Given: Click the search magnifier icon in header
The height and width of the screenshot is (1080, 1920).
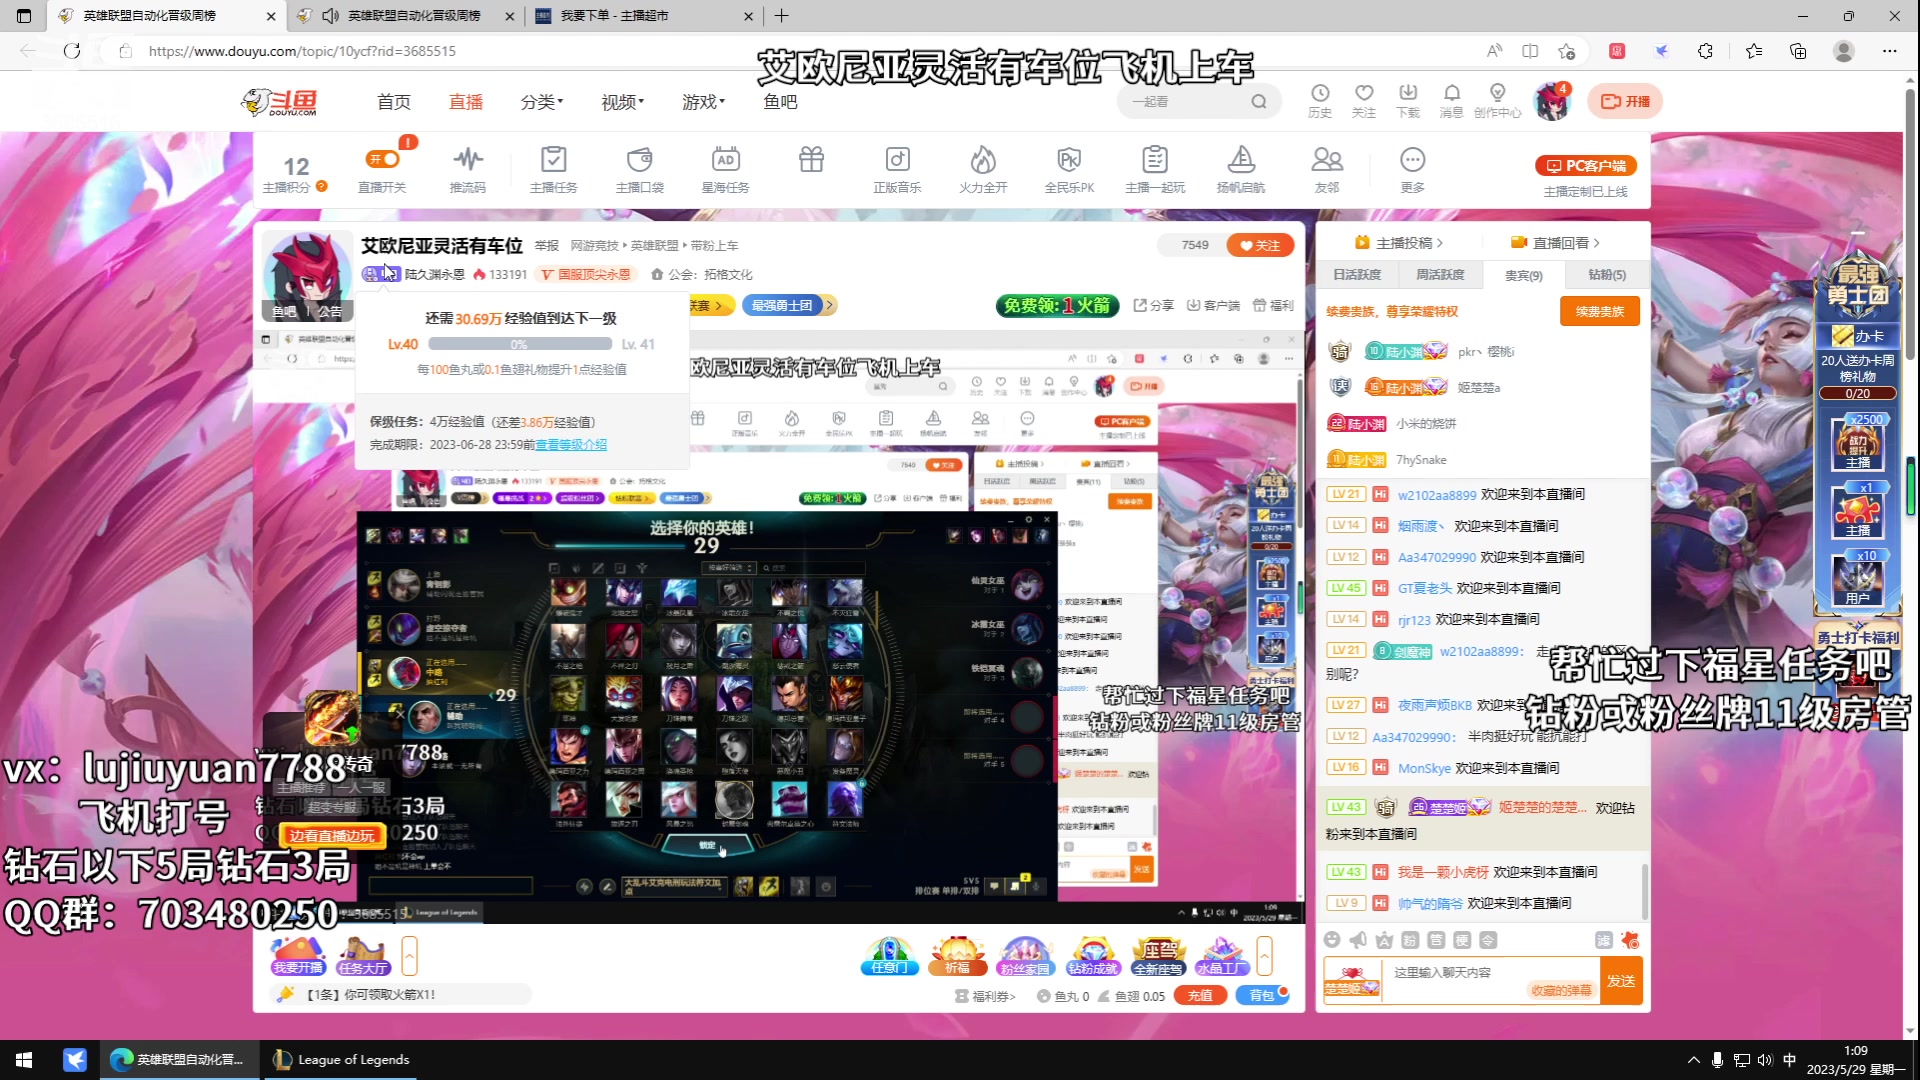Looking at the screenshot, I should (x=1259, y=101).
